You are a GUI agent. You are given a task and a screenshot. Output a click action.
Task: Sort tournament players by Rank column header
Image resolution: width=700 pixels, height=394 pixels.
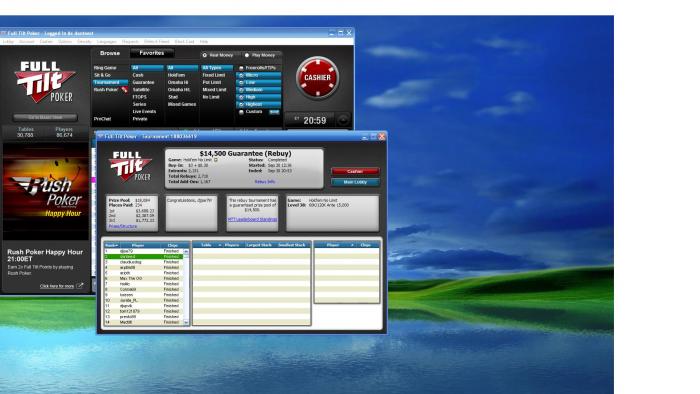click(111, 245)
